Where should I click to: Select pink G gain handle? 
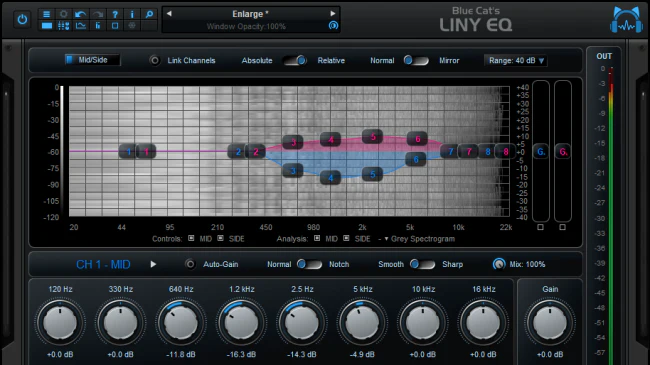tap(563, 152)
